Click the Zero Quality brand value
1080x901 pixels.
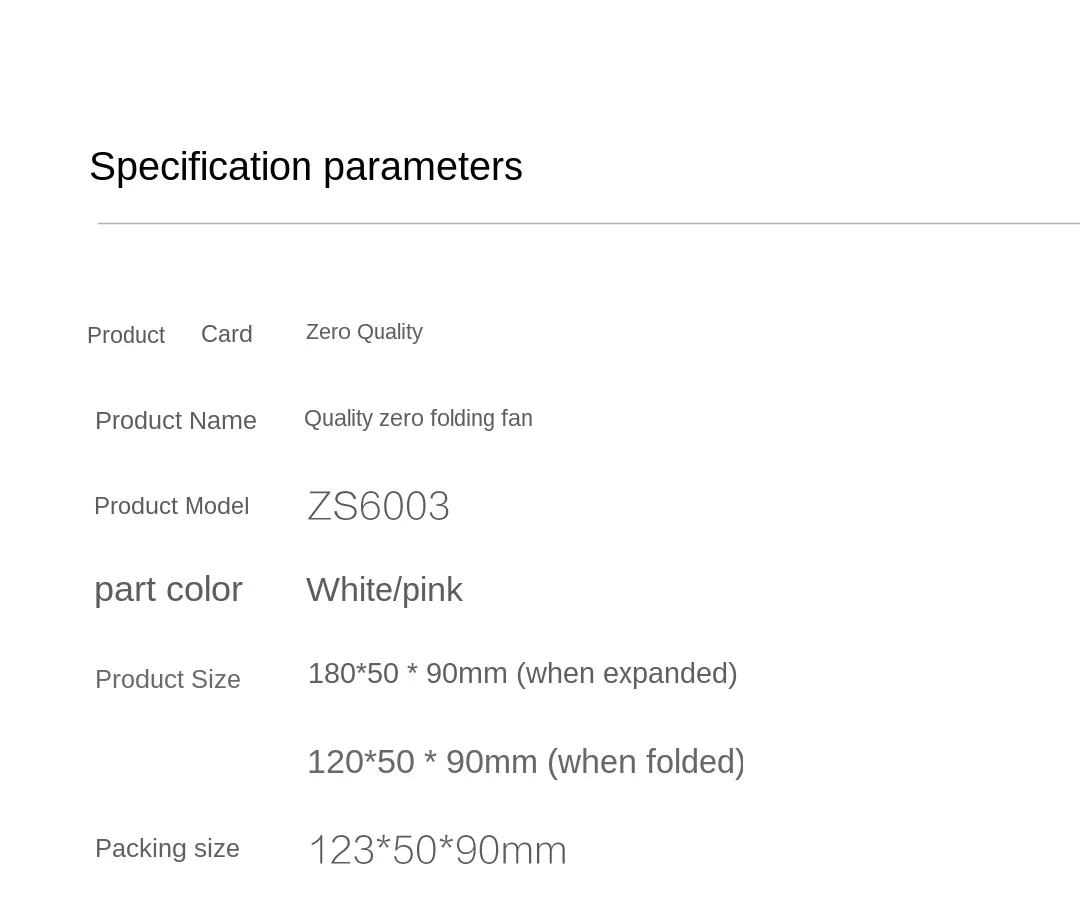[364, 332]
